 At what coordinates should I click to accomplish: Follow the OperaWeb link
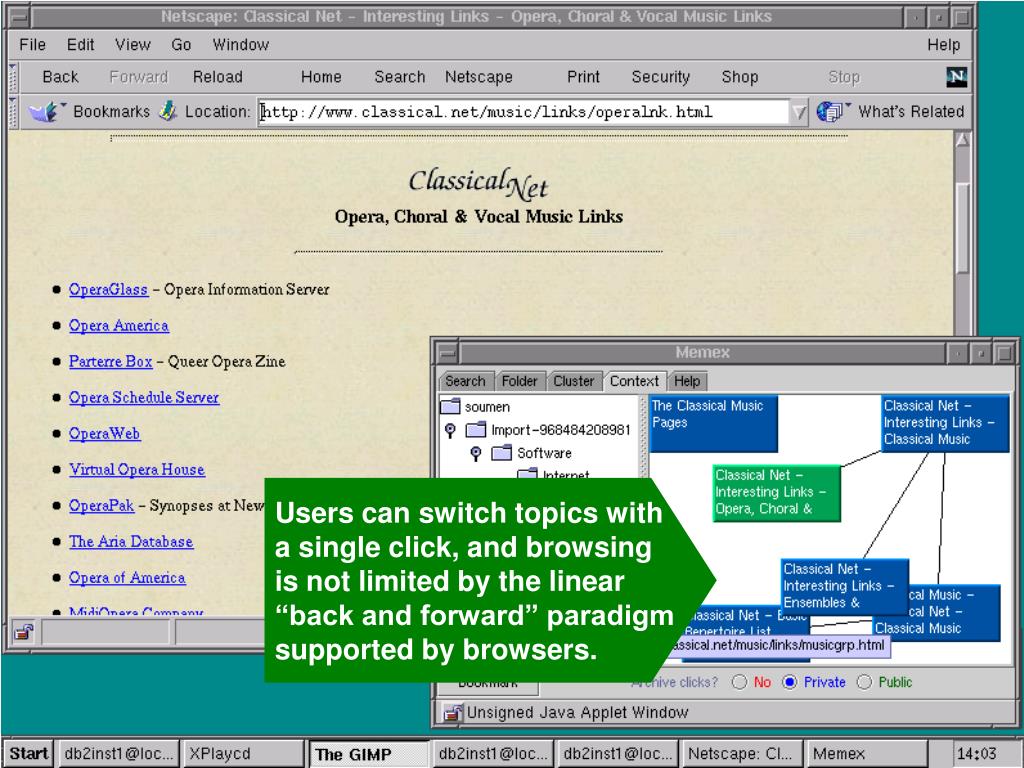pos(104,434)
